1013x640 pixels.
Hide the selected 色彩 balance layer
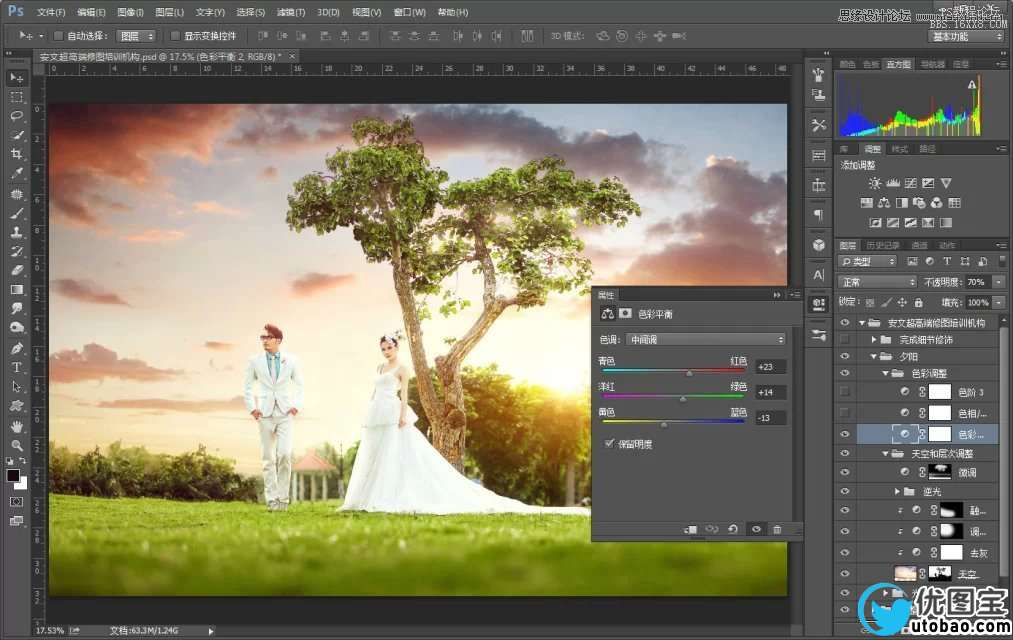click(844, 434)
